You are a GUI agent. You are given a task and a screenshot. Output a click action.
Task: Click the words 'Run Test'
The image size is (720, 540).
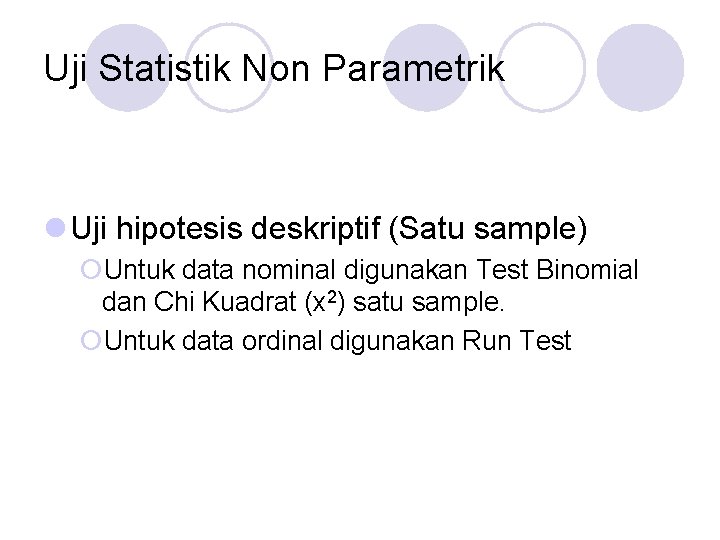pyautogui.click(x=517, y=341)
